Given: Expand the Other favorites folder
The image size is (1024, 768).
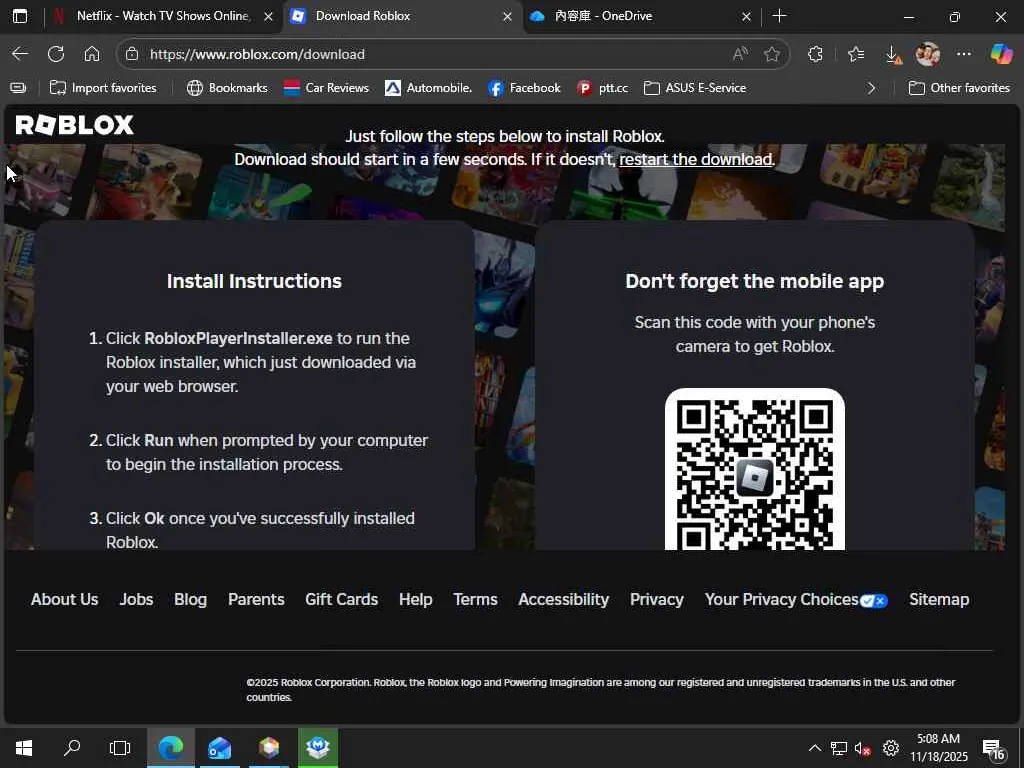Looking at the screenshot, I should pos(959,88).
